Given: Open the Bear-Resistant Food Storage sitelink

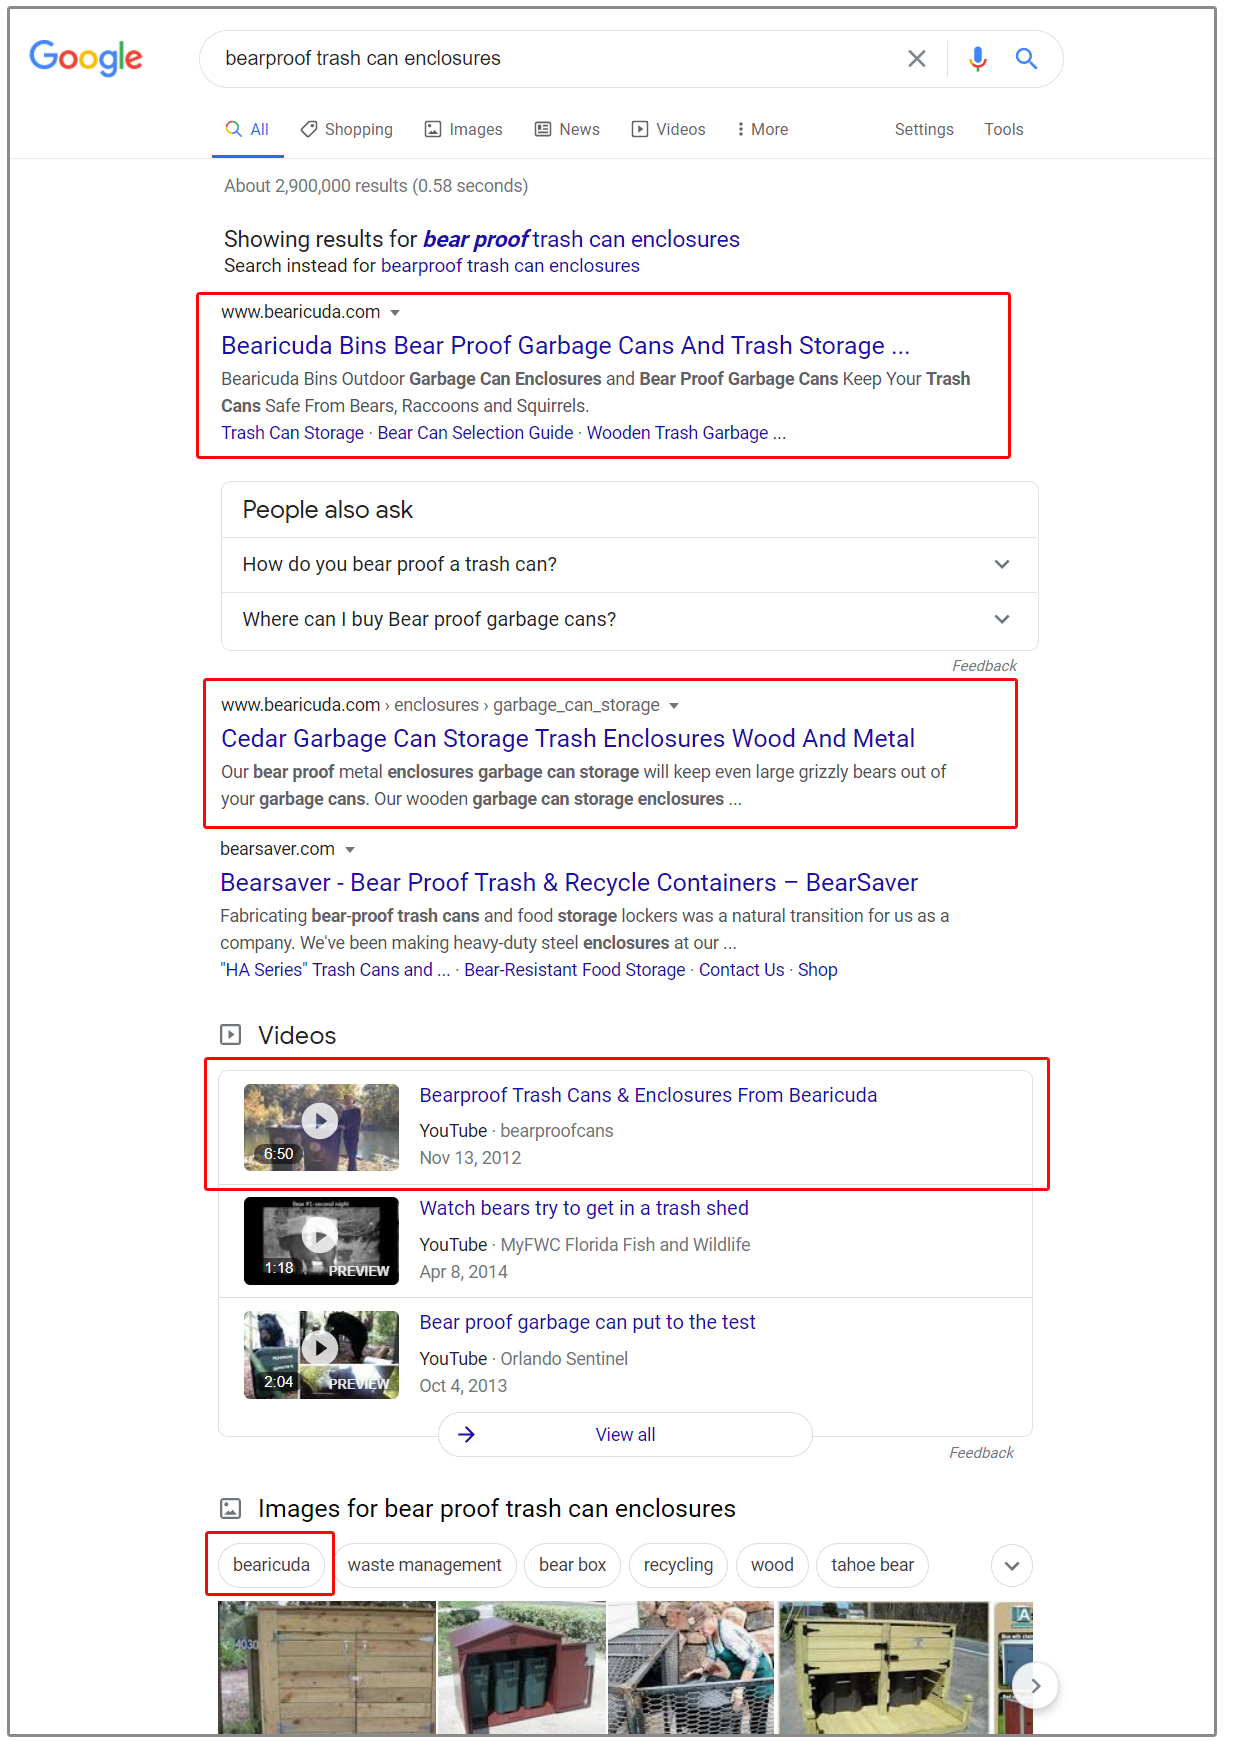Looking at the screenshot, I should [x=574, y=969].
